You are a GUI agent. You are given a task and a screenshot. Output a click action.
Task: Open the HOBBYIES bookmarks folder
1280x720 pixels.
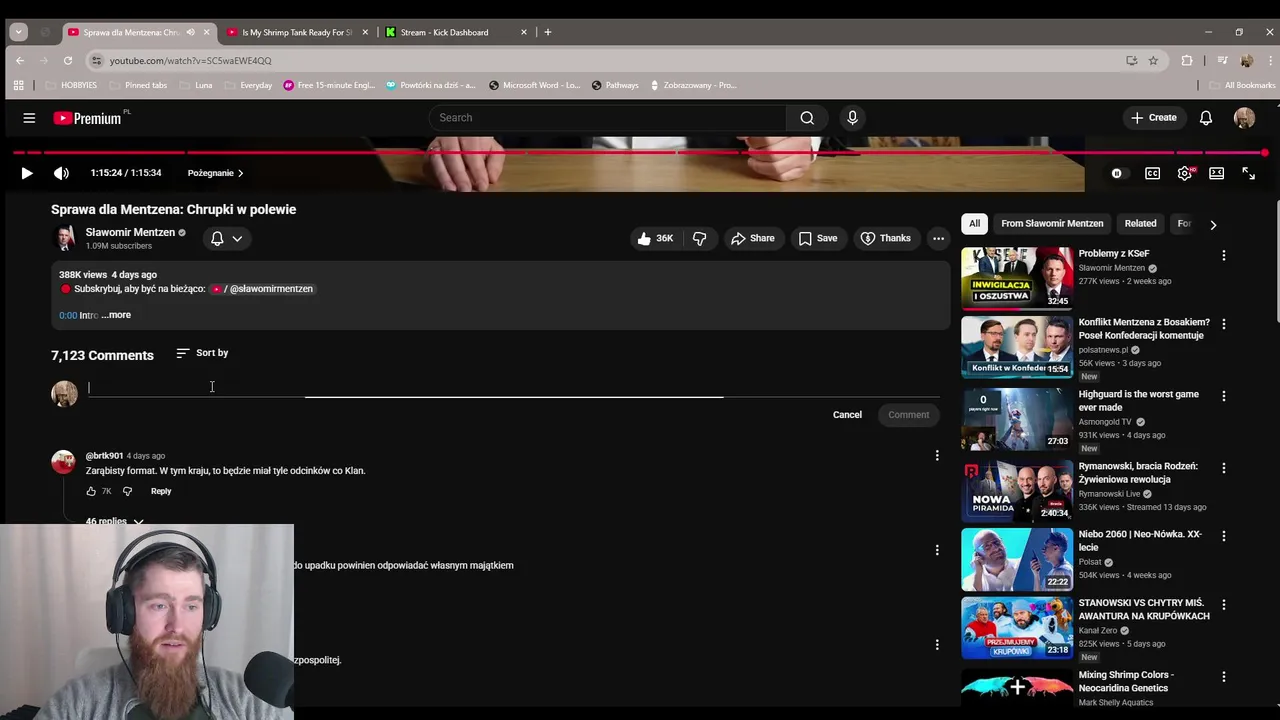pyautogui.click(x=70, y=85)
